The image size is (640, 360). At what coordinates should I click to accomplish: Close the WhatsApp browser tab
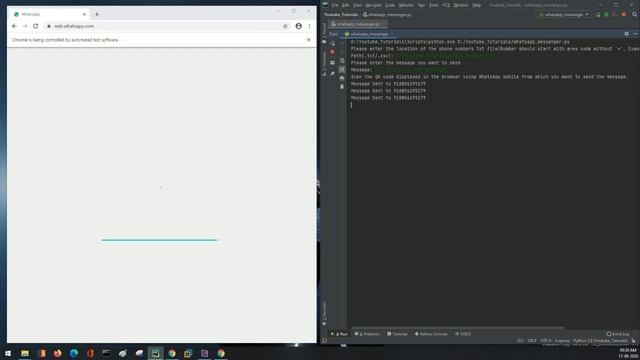tap(84, 14)
